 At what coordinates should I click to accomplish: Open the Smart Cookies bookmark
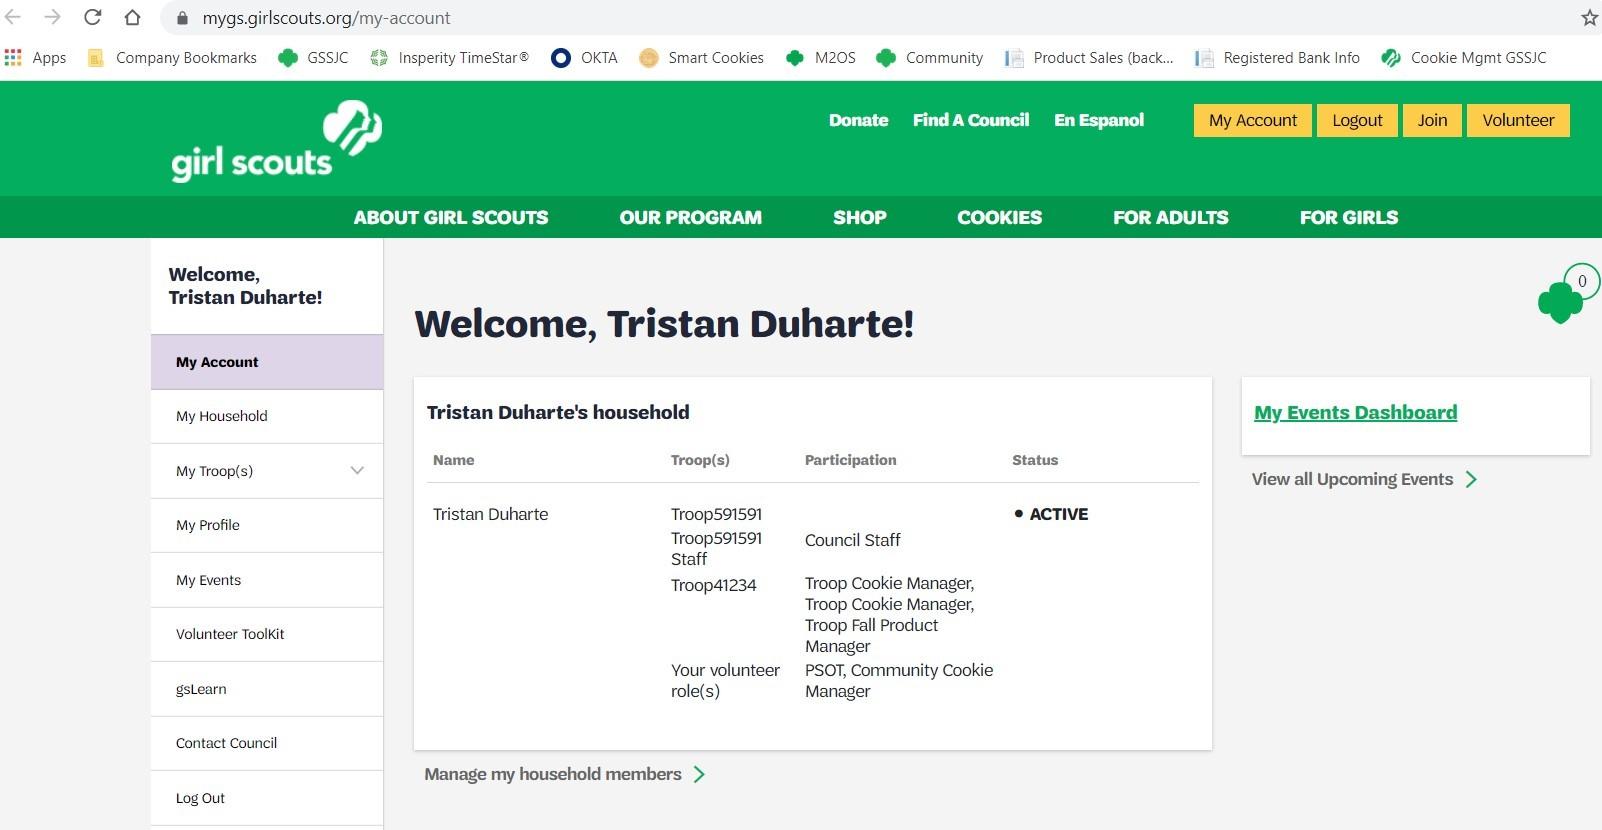(x=701, y=58)
